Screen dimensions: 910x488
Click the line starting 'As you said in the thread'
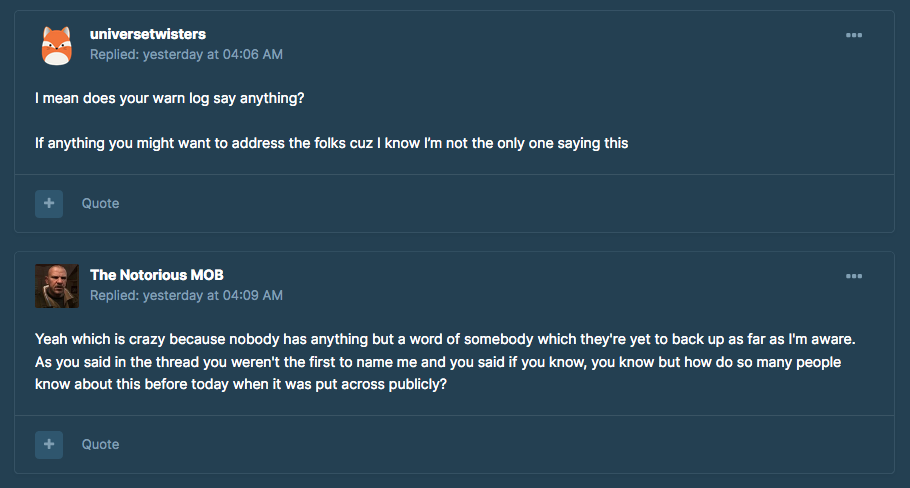tap(438, 362)
